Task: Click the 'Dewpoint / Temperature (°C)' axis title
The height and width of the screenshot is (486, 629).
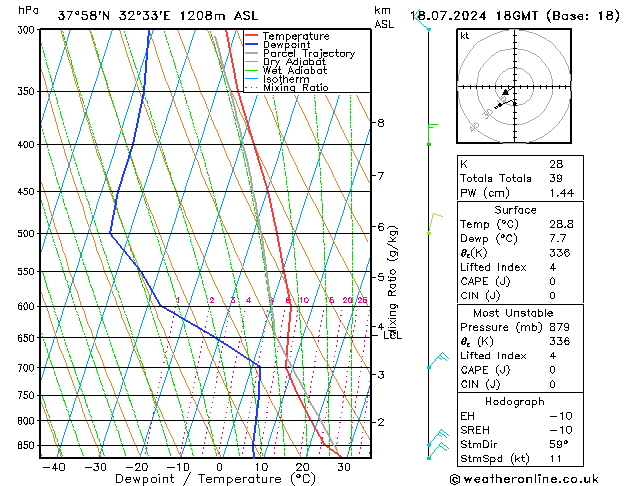Action: point(215,479)
